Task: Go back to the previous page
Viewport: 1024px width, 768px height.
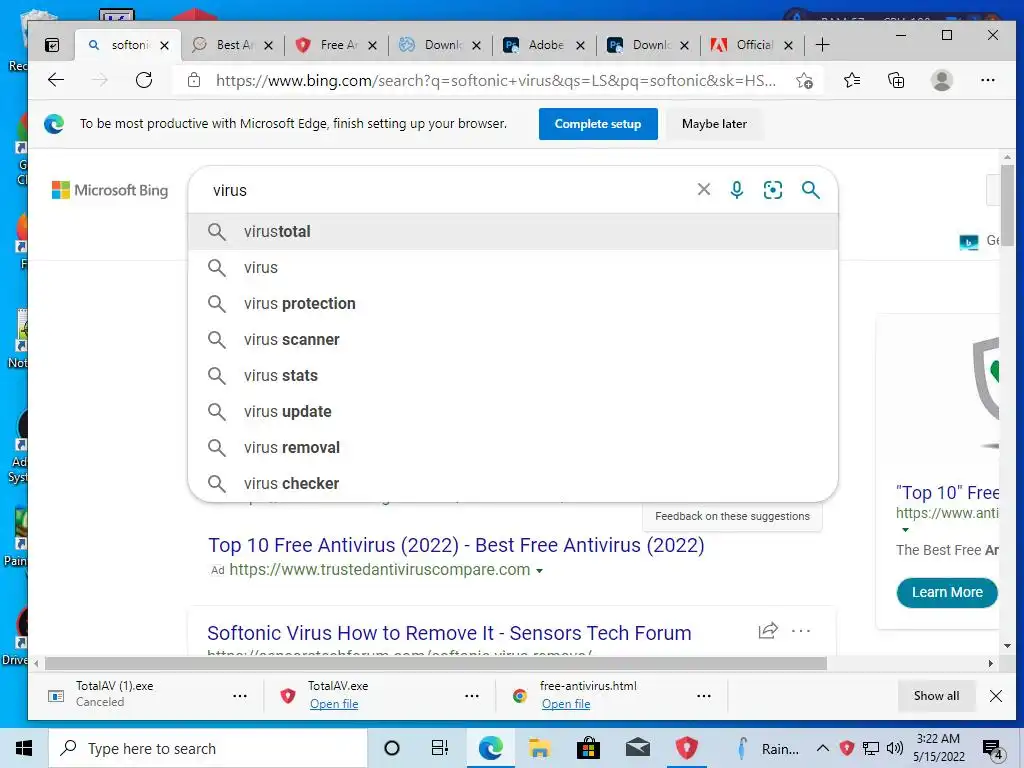Action: (x=56, y=80)
